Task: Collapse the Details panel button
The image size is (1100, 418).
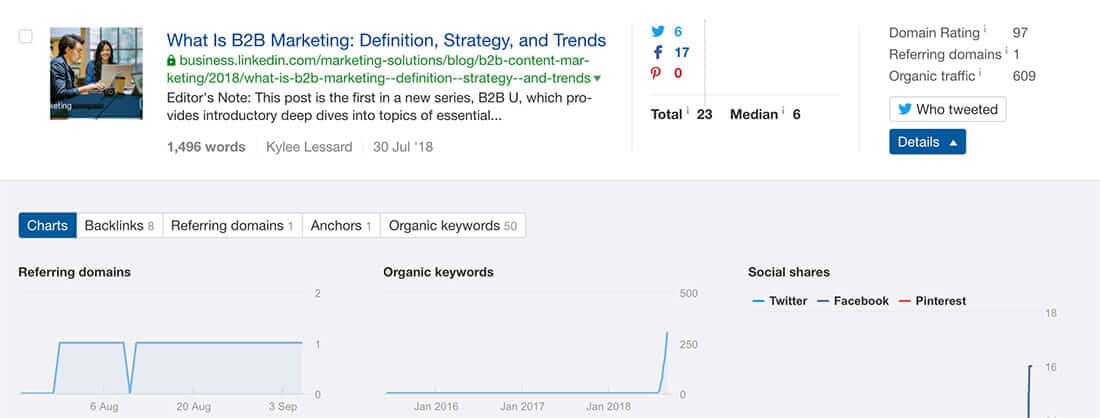Action: click(927, 142)
